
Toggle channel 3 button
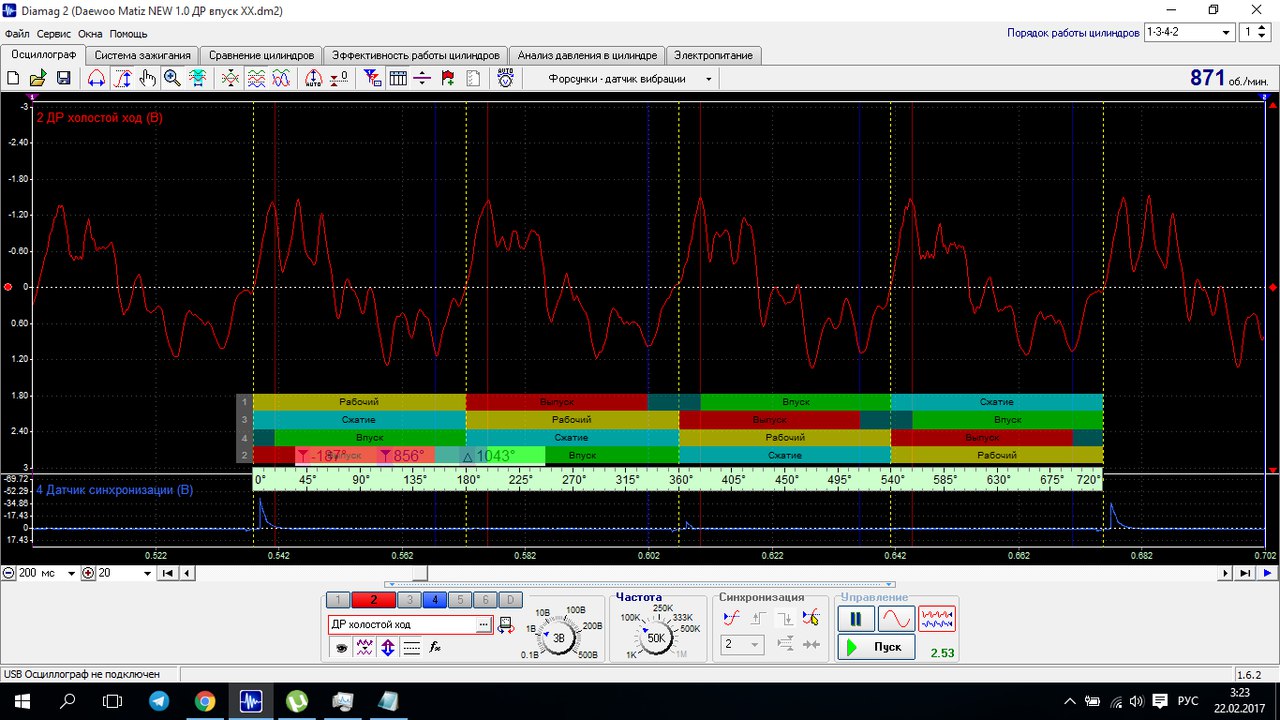point(408,600)
